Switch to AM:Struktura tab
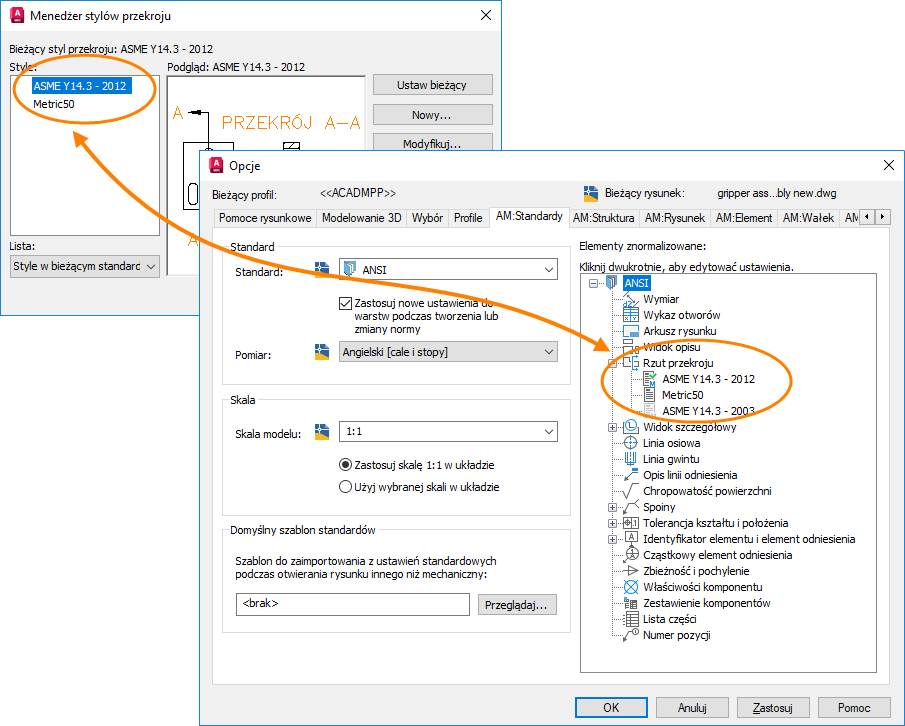This screenshot has height=726, width=905. coord(604,218)
